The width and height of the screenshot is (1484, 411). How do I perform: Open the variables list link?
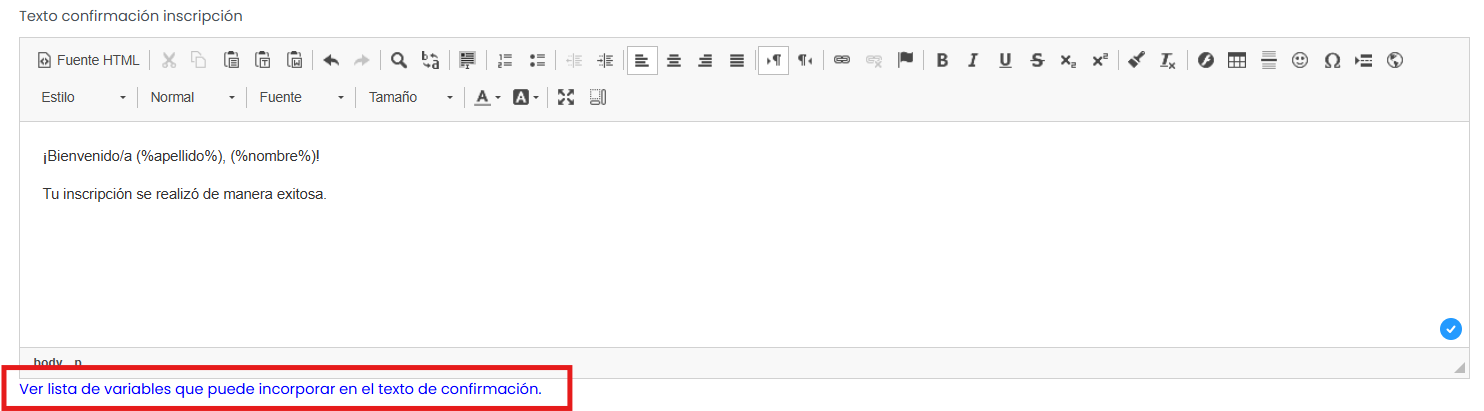click(280, 389)
